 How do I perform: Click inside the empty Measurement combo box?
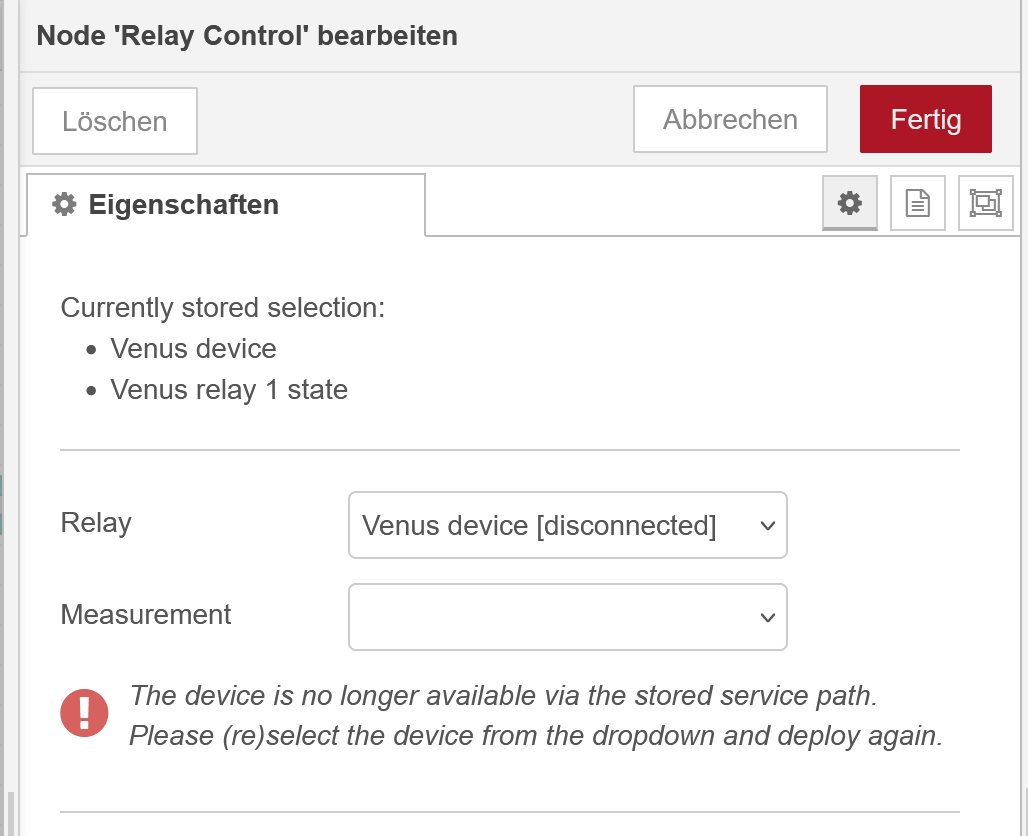[550, 617]
